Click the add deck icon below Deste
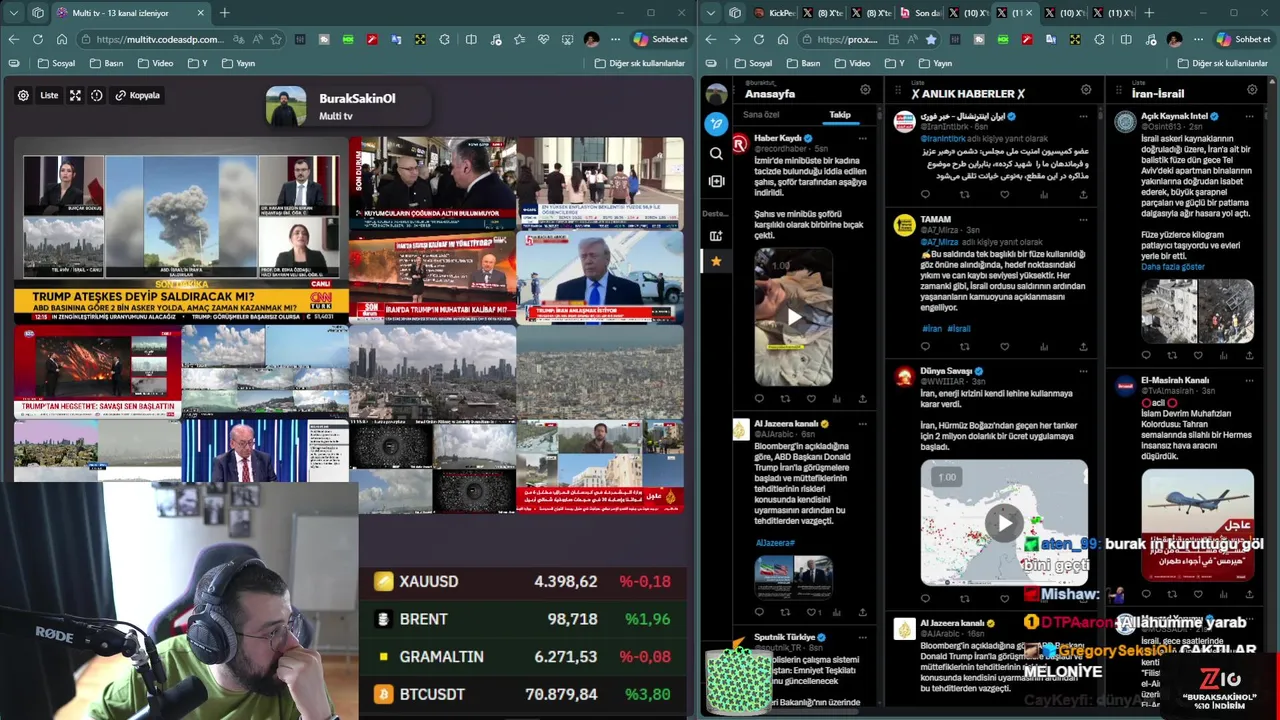 [x=716, y=236]
